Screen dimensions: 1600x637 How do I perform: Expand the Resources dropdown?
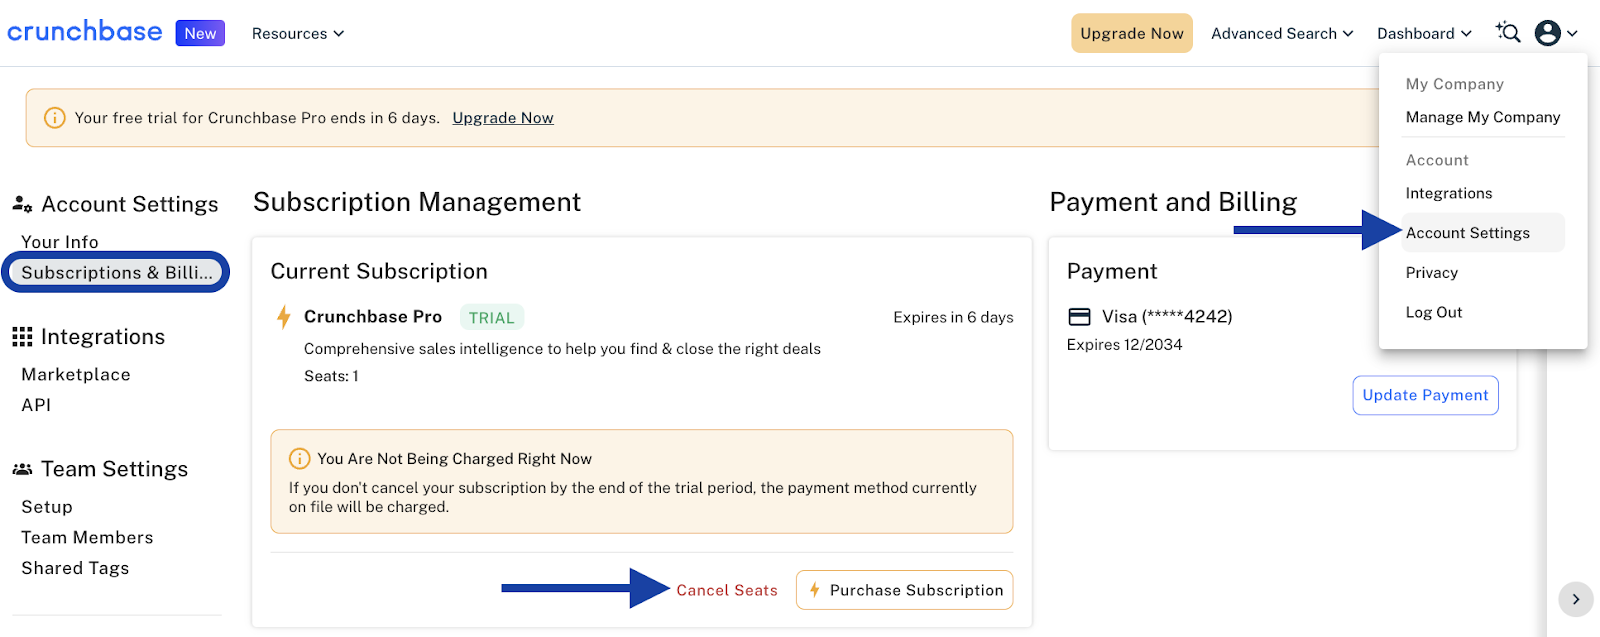298,33
